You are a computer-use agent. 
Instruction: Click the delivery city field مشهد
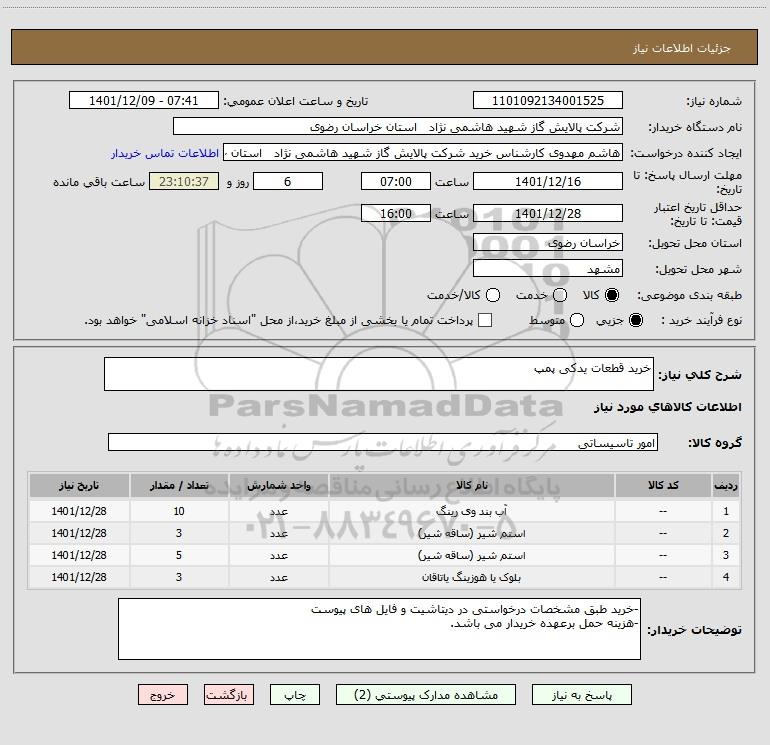(x=548, y=269)
